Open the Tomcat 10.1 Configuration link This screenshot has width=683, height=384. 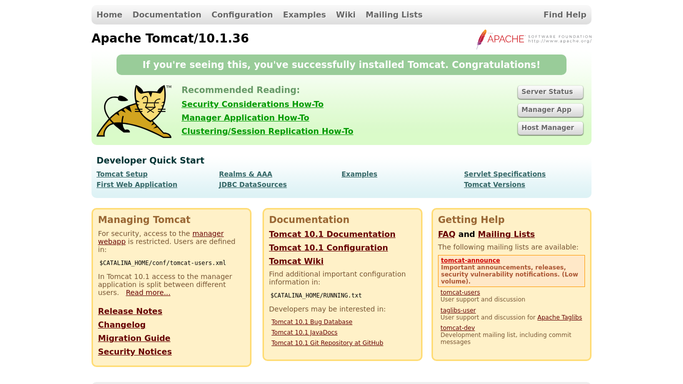click(x=328, y=248)
